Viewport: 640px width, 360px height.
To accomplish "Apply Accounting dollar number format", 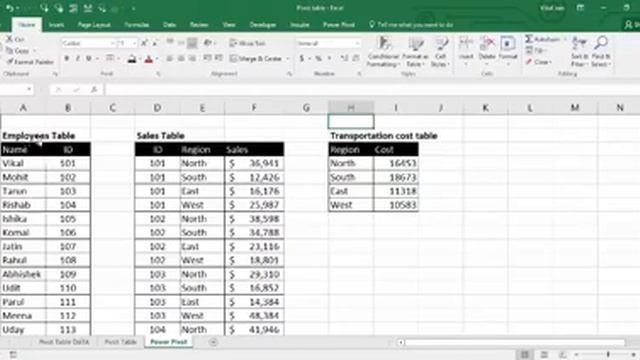I will (x=302, y=59).
